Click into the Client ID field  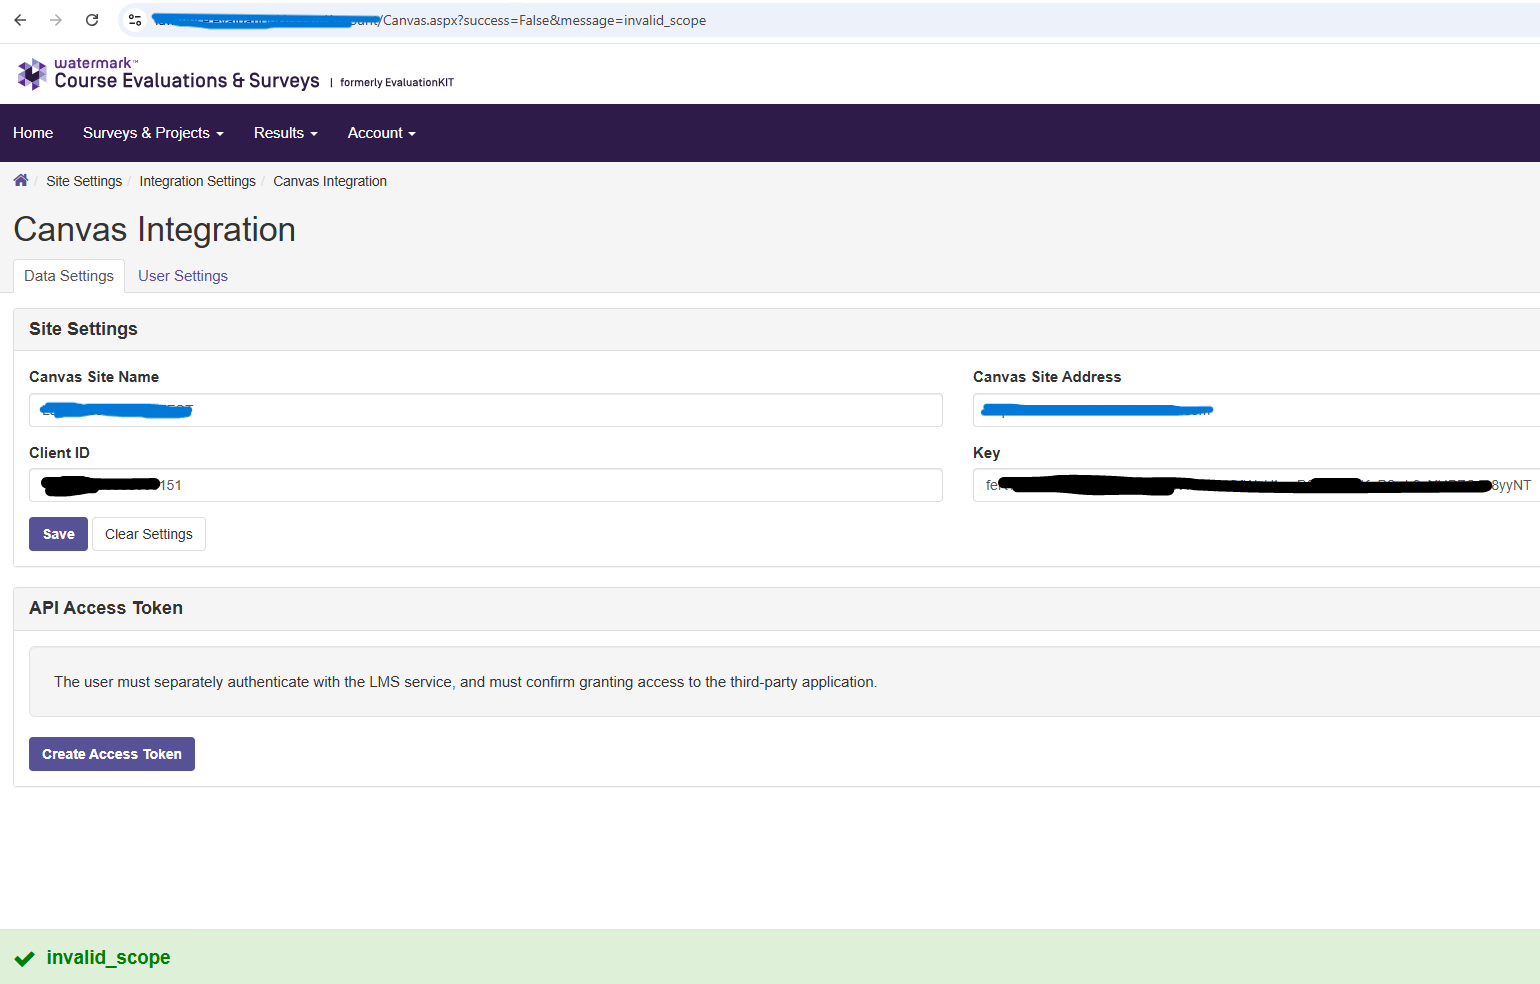click(486, 485)
